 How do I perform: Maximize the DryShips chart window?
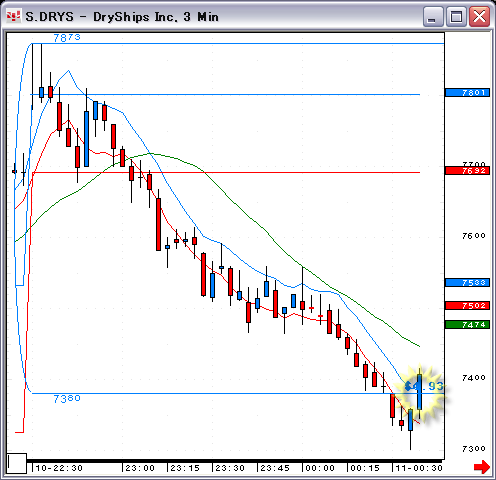coord(456,16)
